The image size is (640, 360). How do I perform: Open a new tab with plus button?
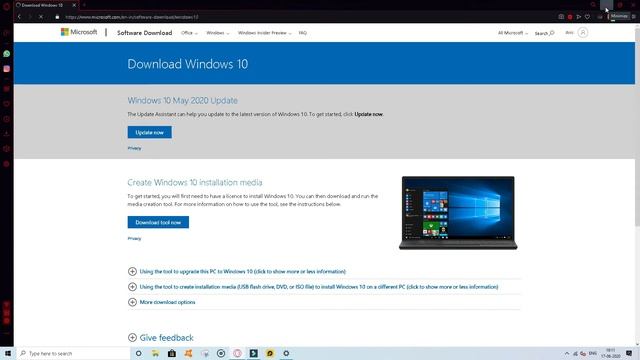[x=84, y=5]
